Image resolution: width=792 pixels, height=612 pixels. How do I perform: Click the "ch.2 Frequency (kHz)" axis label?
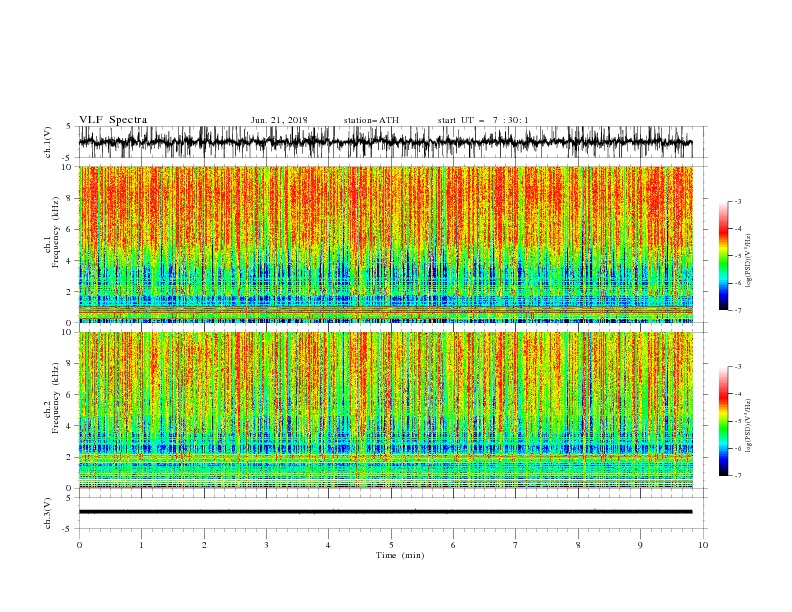52,398
